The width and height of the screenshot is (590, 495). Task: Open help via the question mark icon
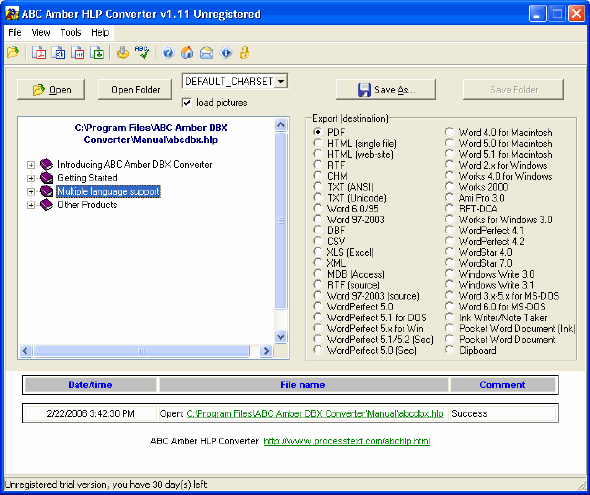coord(168,52)
